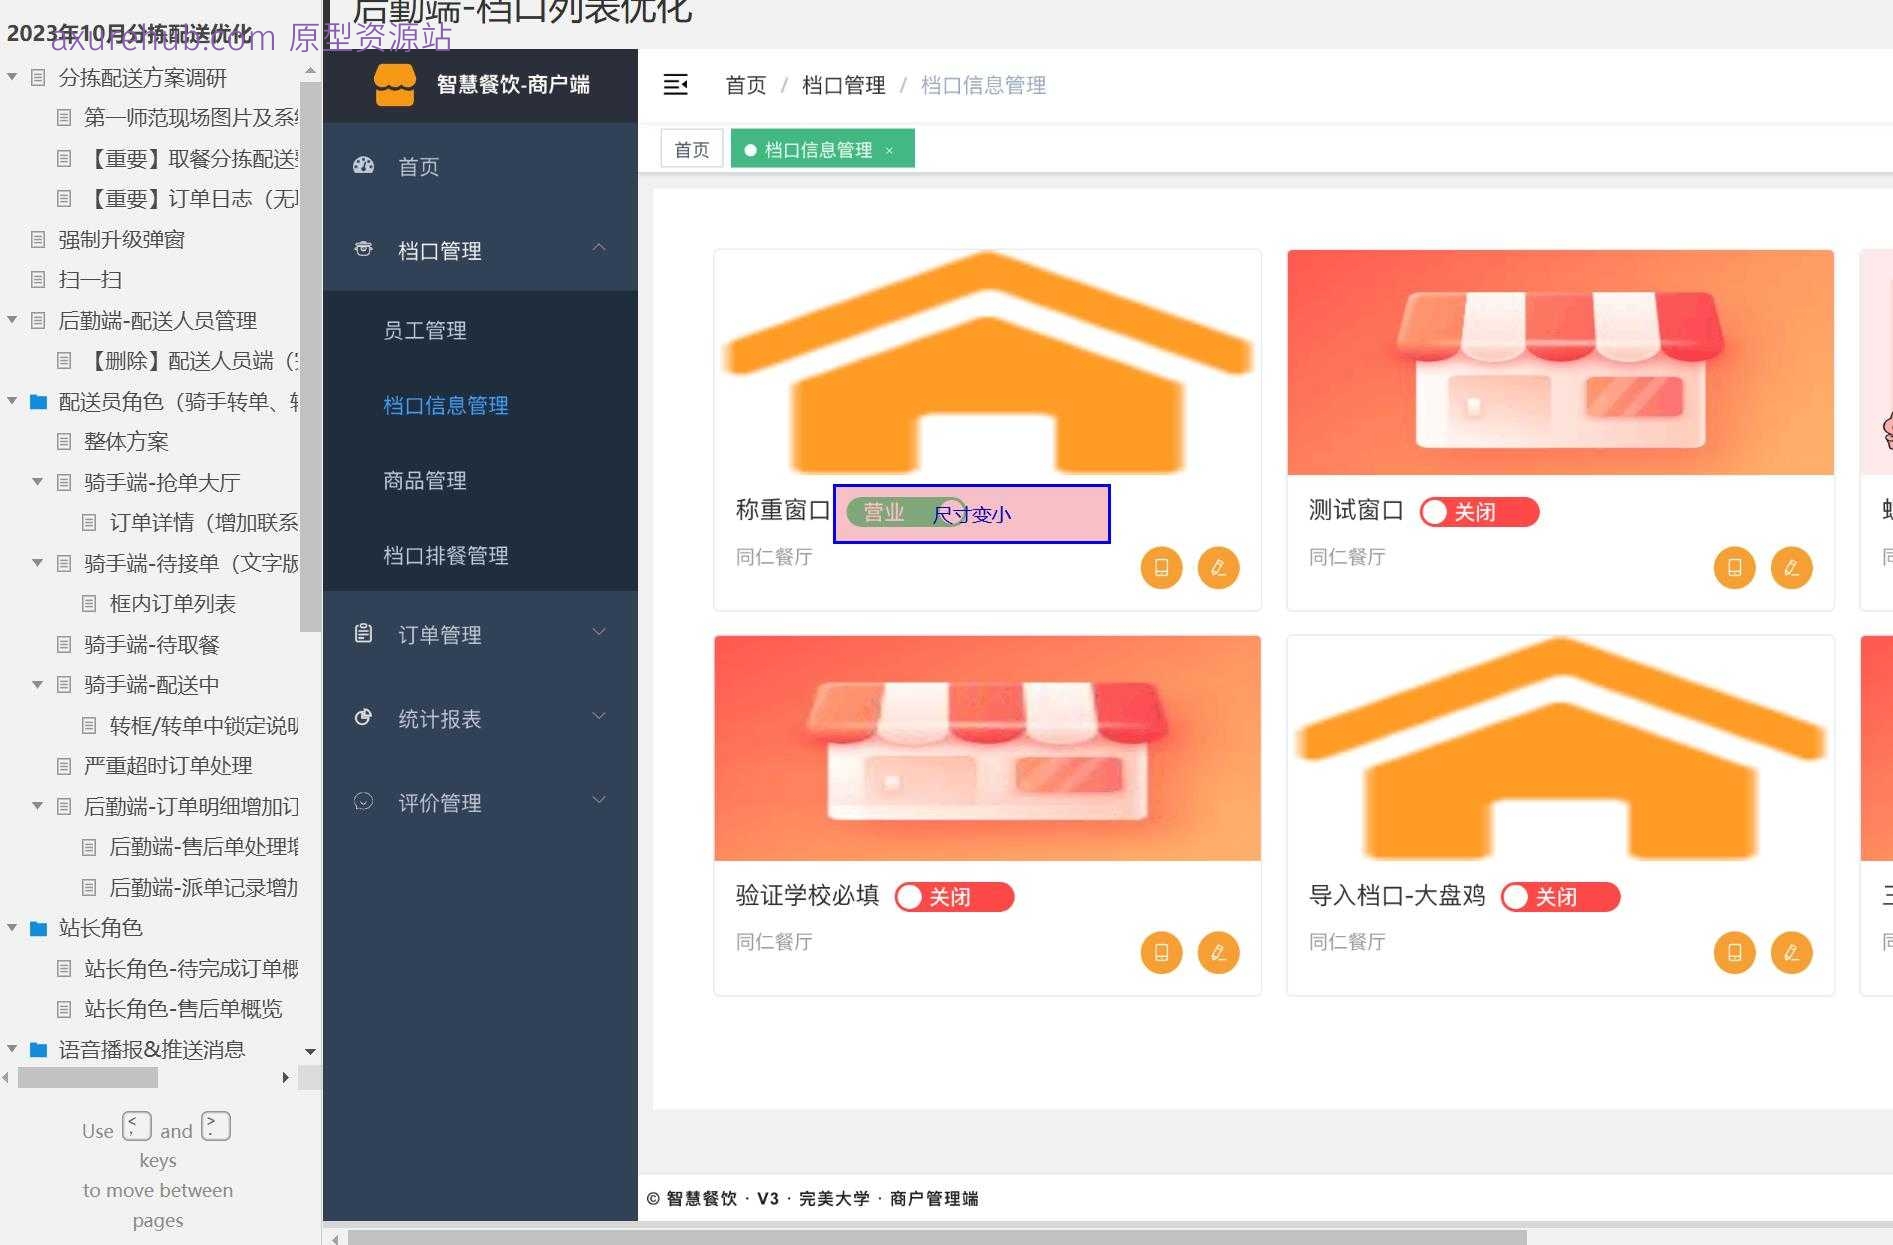
Task: Enable the 验证学校必填 stall switch
Action: pos(953,897)
